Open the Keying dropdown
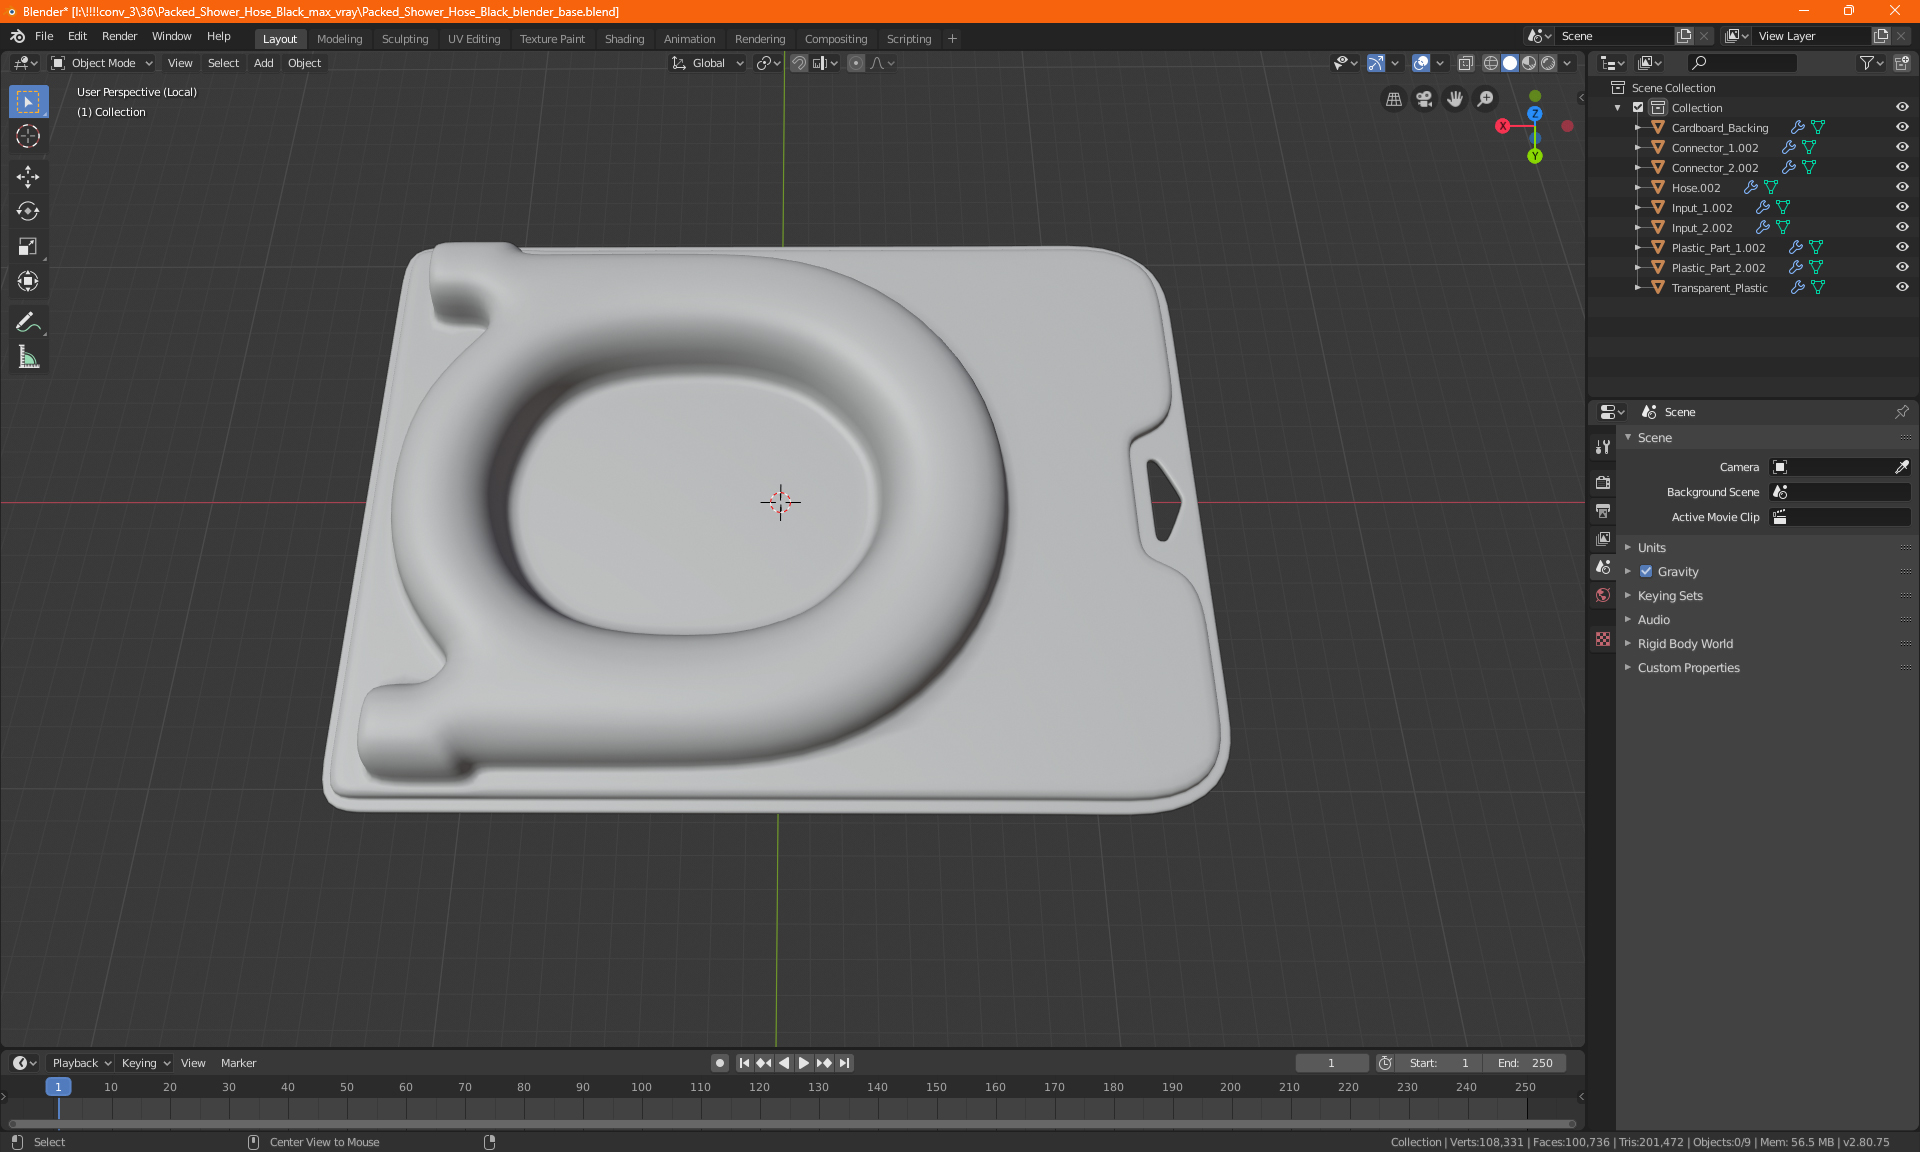1920x1152 pixels. tap(145, 1063)
